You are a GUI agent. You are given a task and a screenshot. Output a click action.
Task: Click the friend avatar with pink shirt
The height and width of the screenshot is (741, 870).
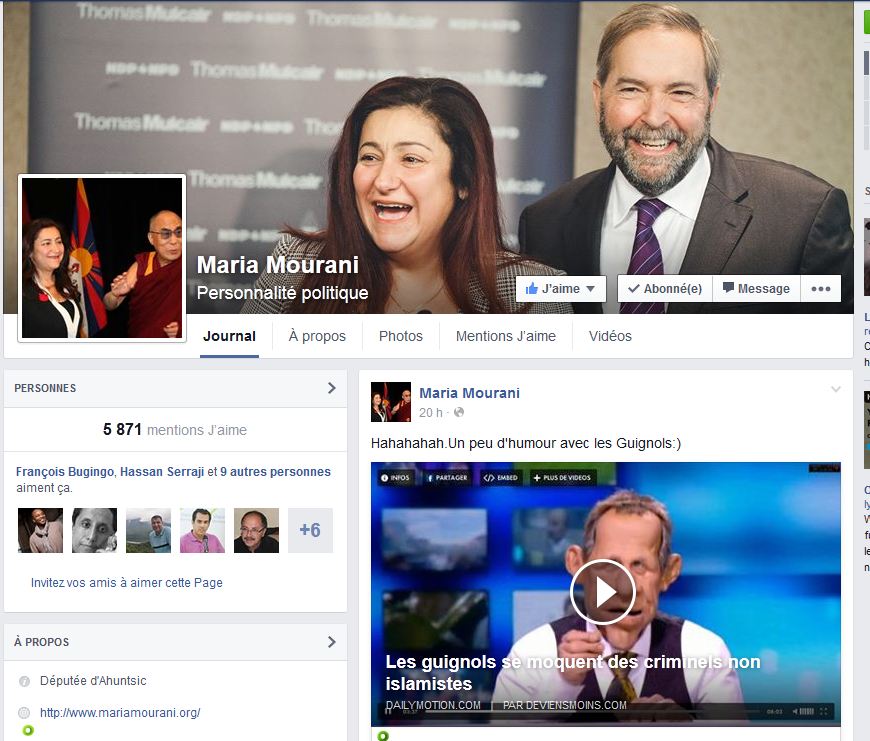(202, 530)
